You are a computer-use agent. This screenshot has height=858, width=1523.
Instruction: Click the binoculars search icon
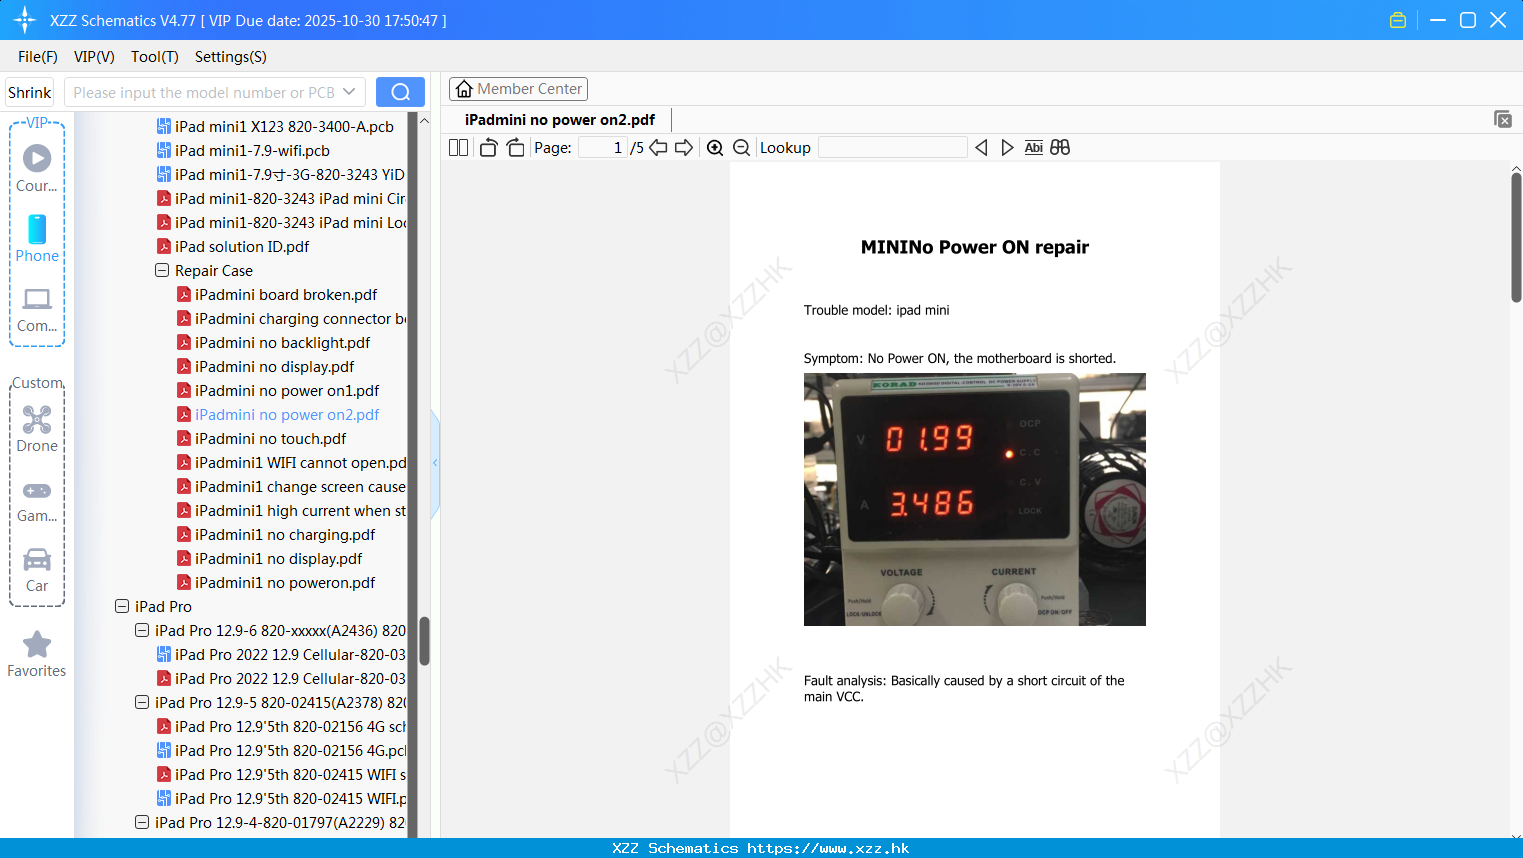[x=1060, y=148]
